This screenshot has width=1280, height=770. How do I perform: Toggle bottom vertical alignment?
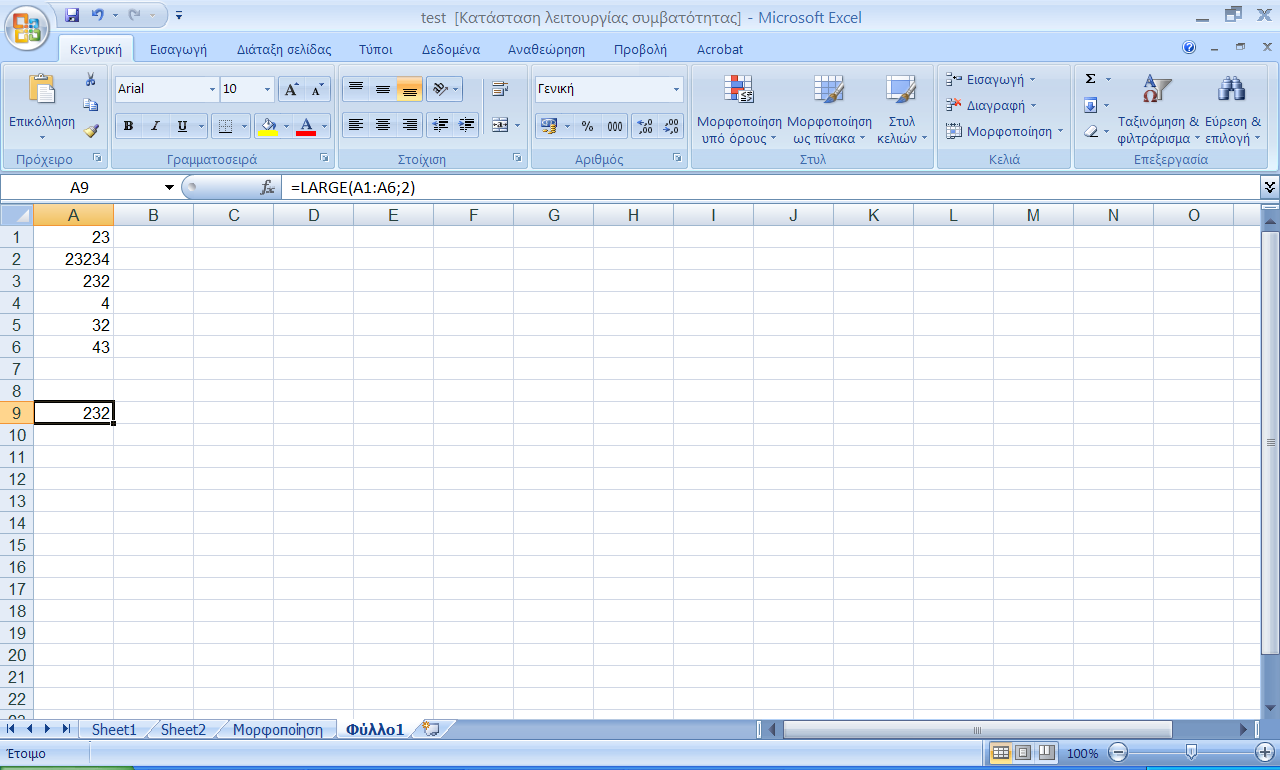point(409,89)
